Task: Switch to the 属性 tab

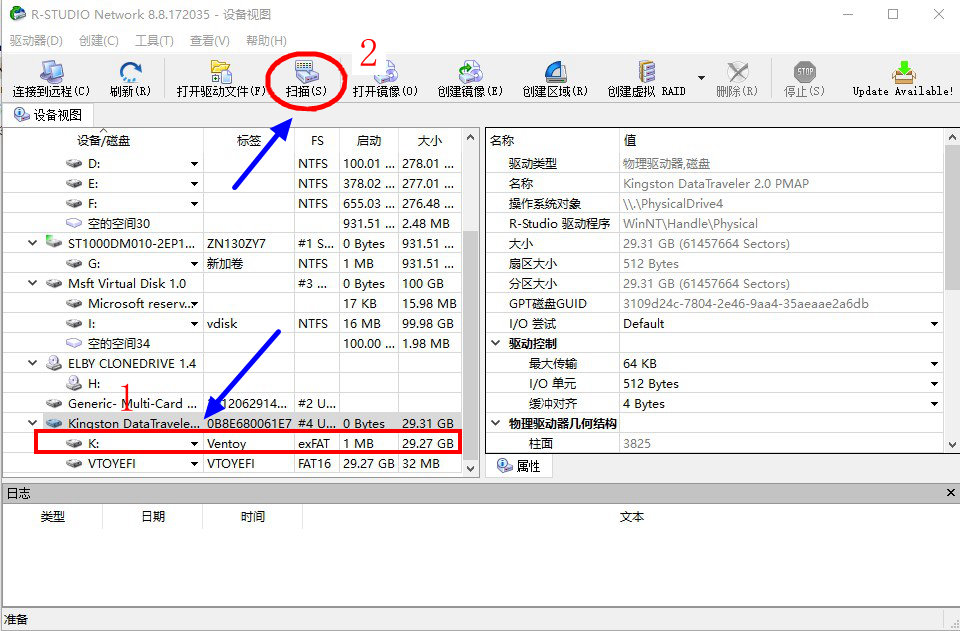Action: tap(518, 465)
